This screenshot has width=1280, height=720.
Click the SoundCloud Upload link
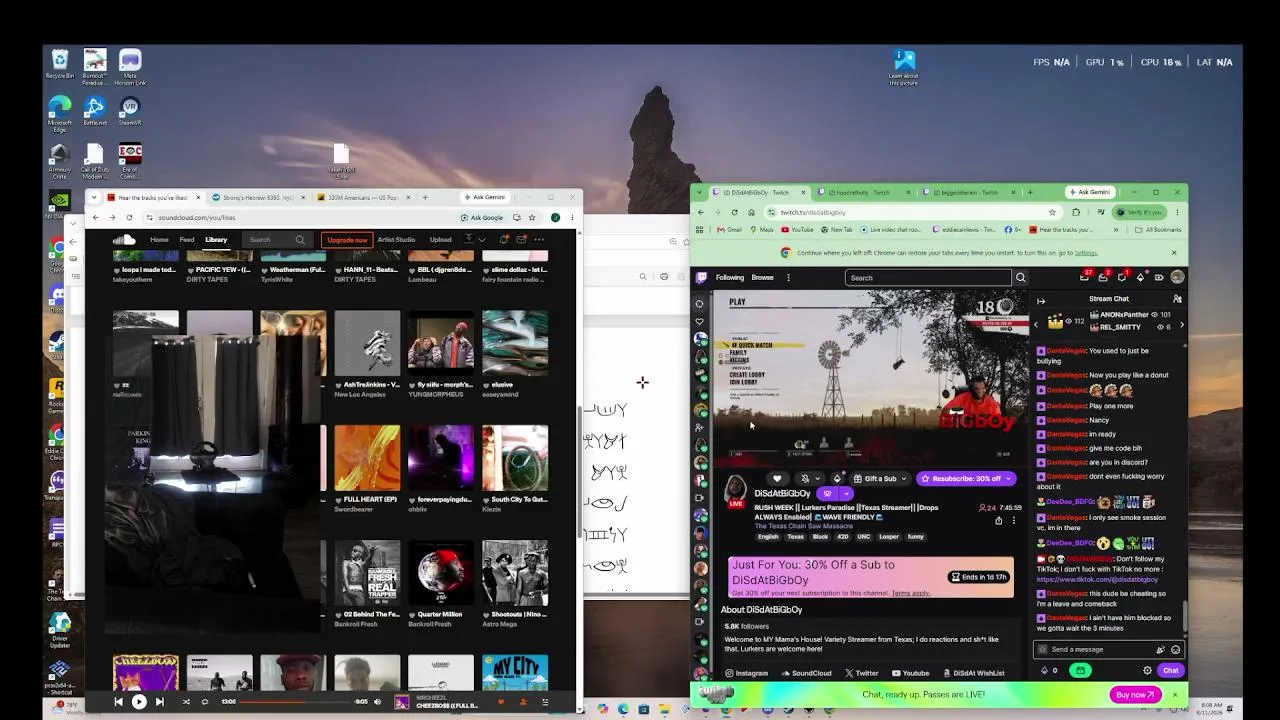tap(441, 240)
